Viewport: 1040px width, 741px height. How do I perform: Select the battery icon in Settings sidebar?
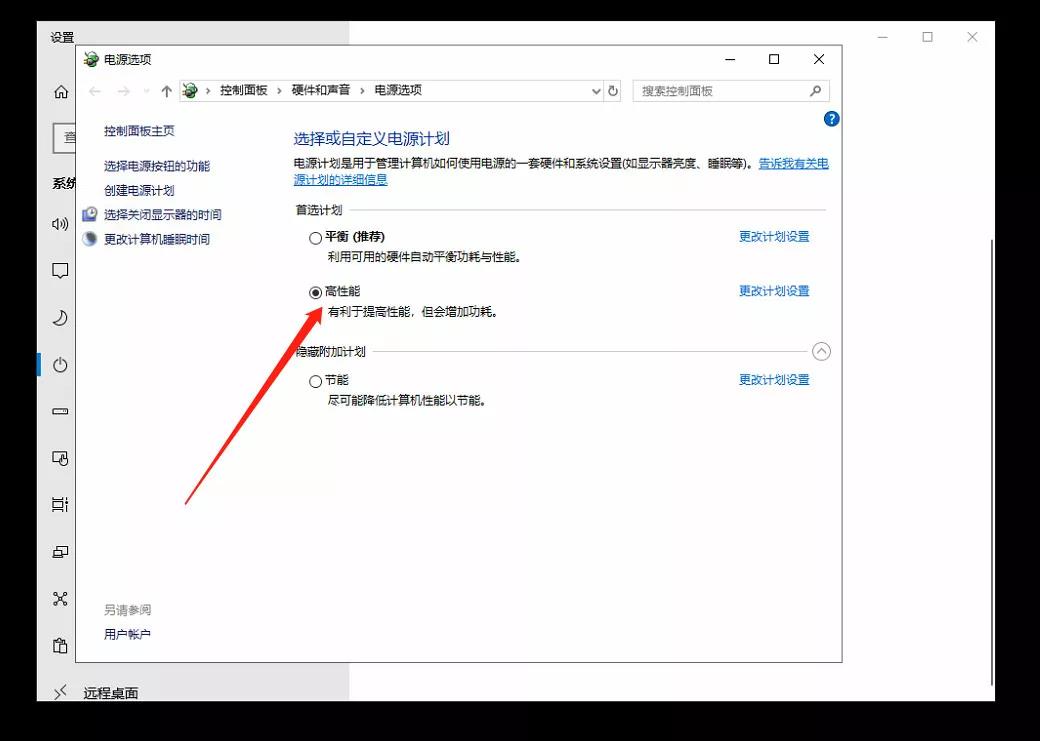[60, 412]
